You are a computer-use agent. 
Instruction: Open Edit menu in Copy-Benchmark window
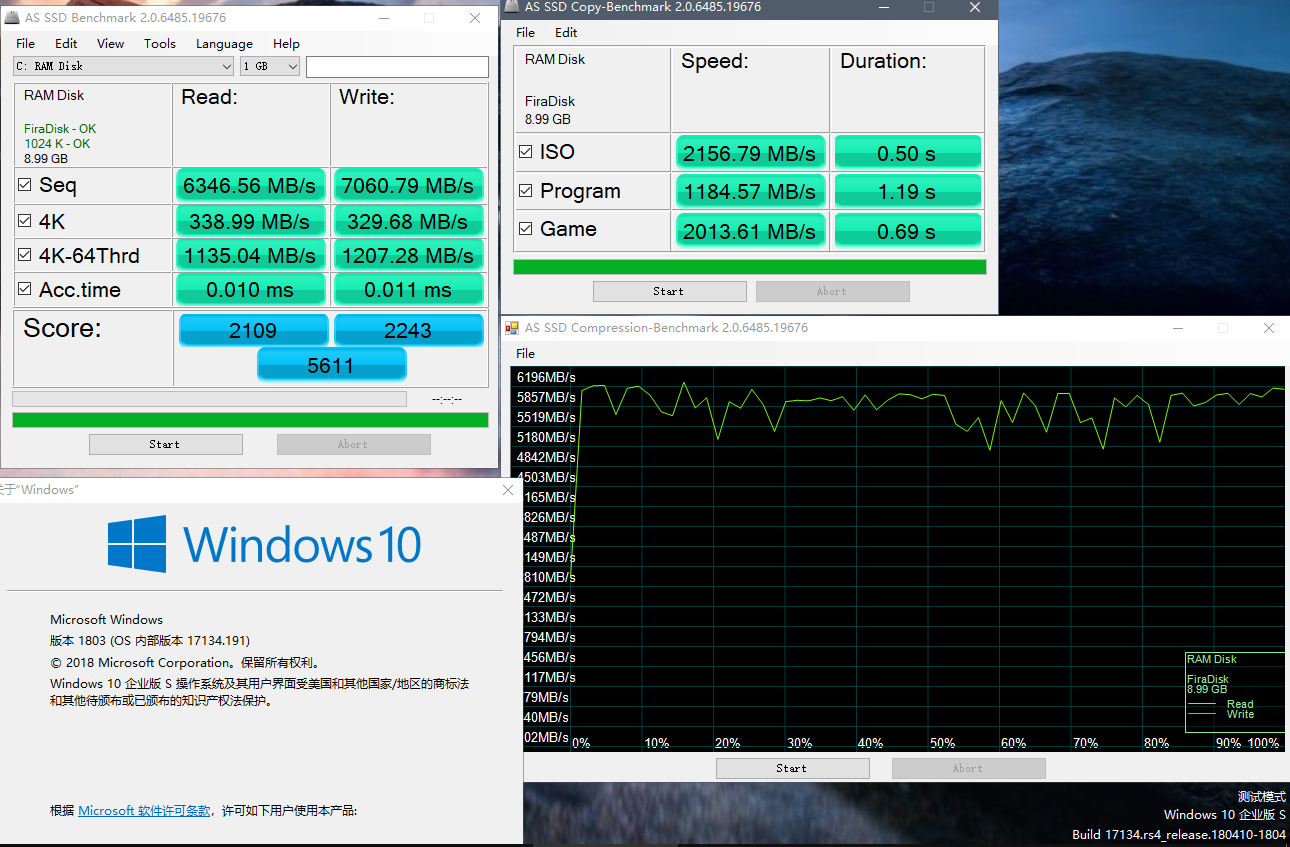coord(566,33)
